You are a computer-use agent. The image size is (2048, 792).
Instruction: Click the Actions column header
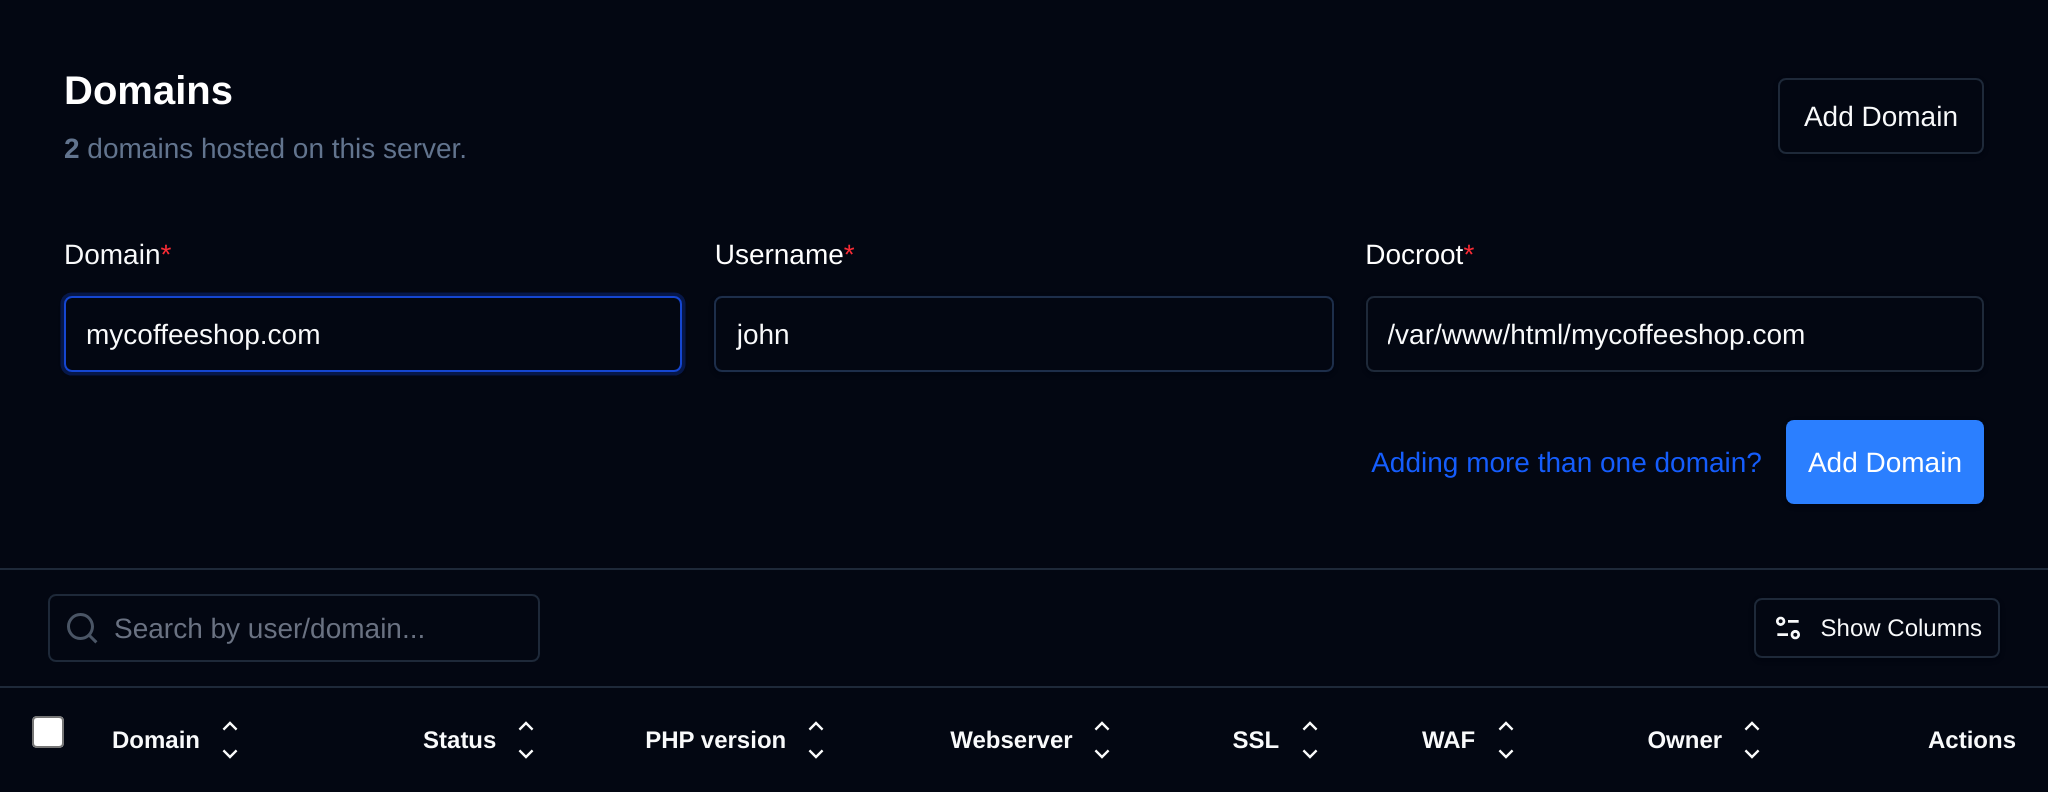tap(1971, 740)
